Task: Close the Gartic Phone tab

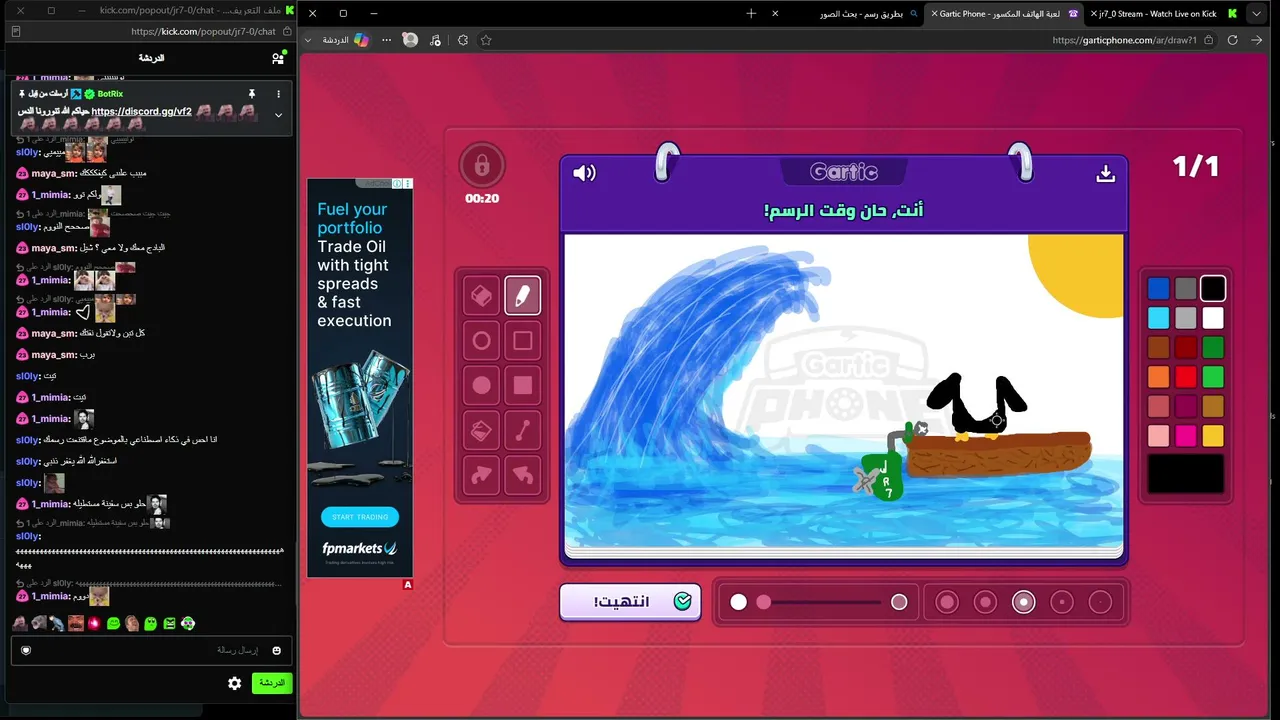Action: [x=934, y=13]
